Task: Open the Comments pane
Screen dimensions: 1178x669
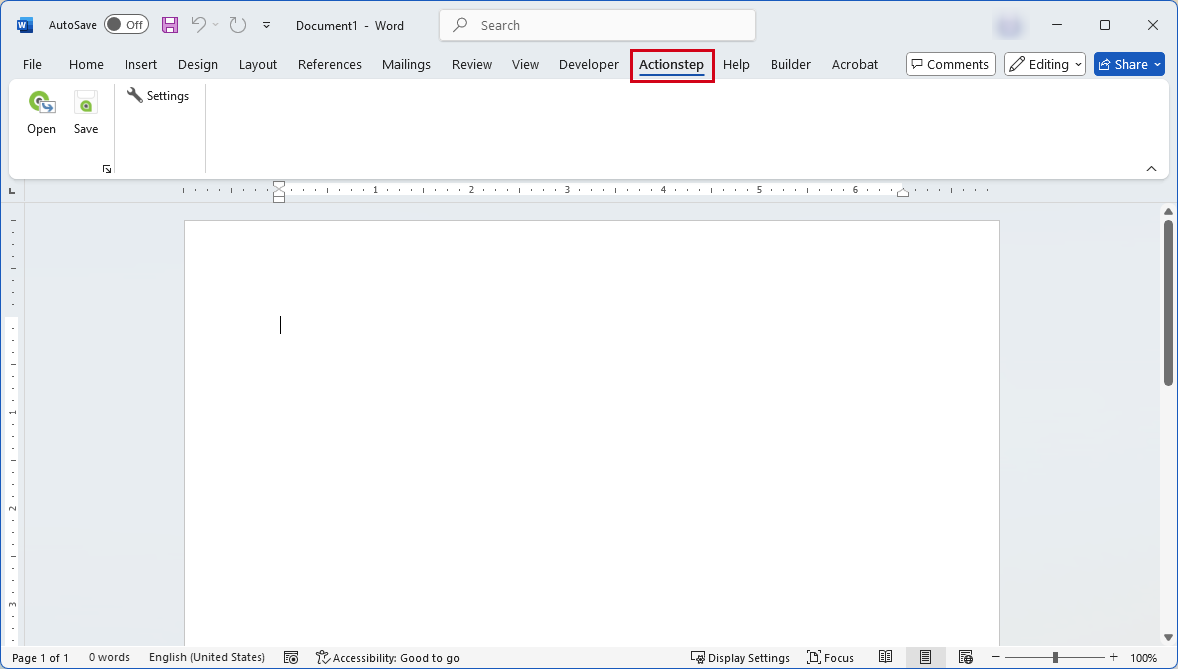Action: [x=950, y=63]
